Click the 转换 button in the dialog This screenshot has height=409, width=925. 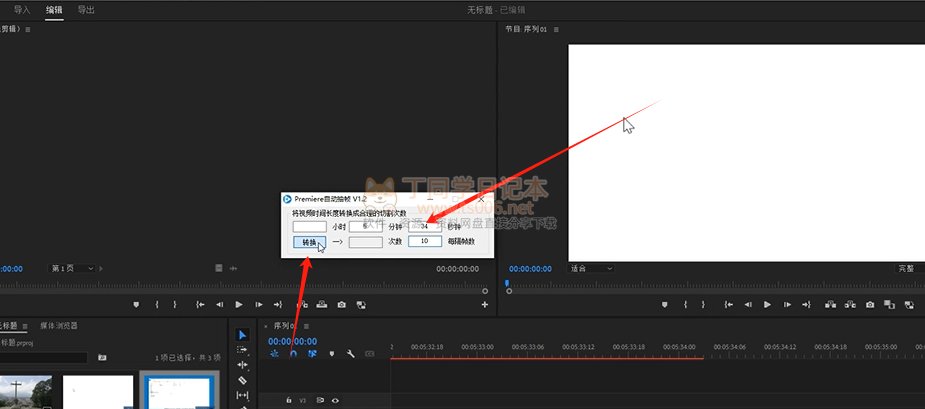tap(309, 242)
